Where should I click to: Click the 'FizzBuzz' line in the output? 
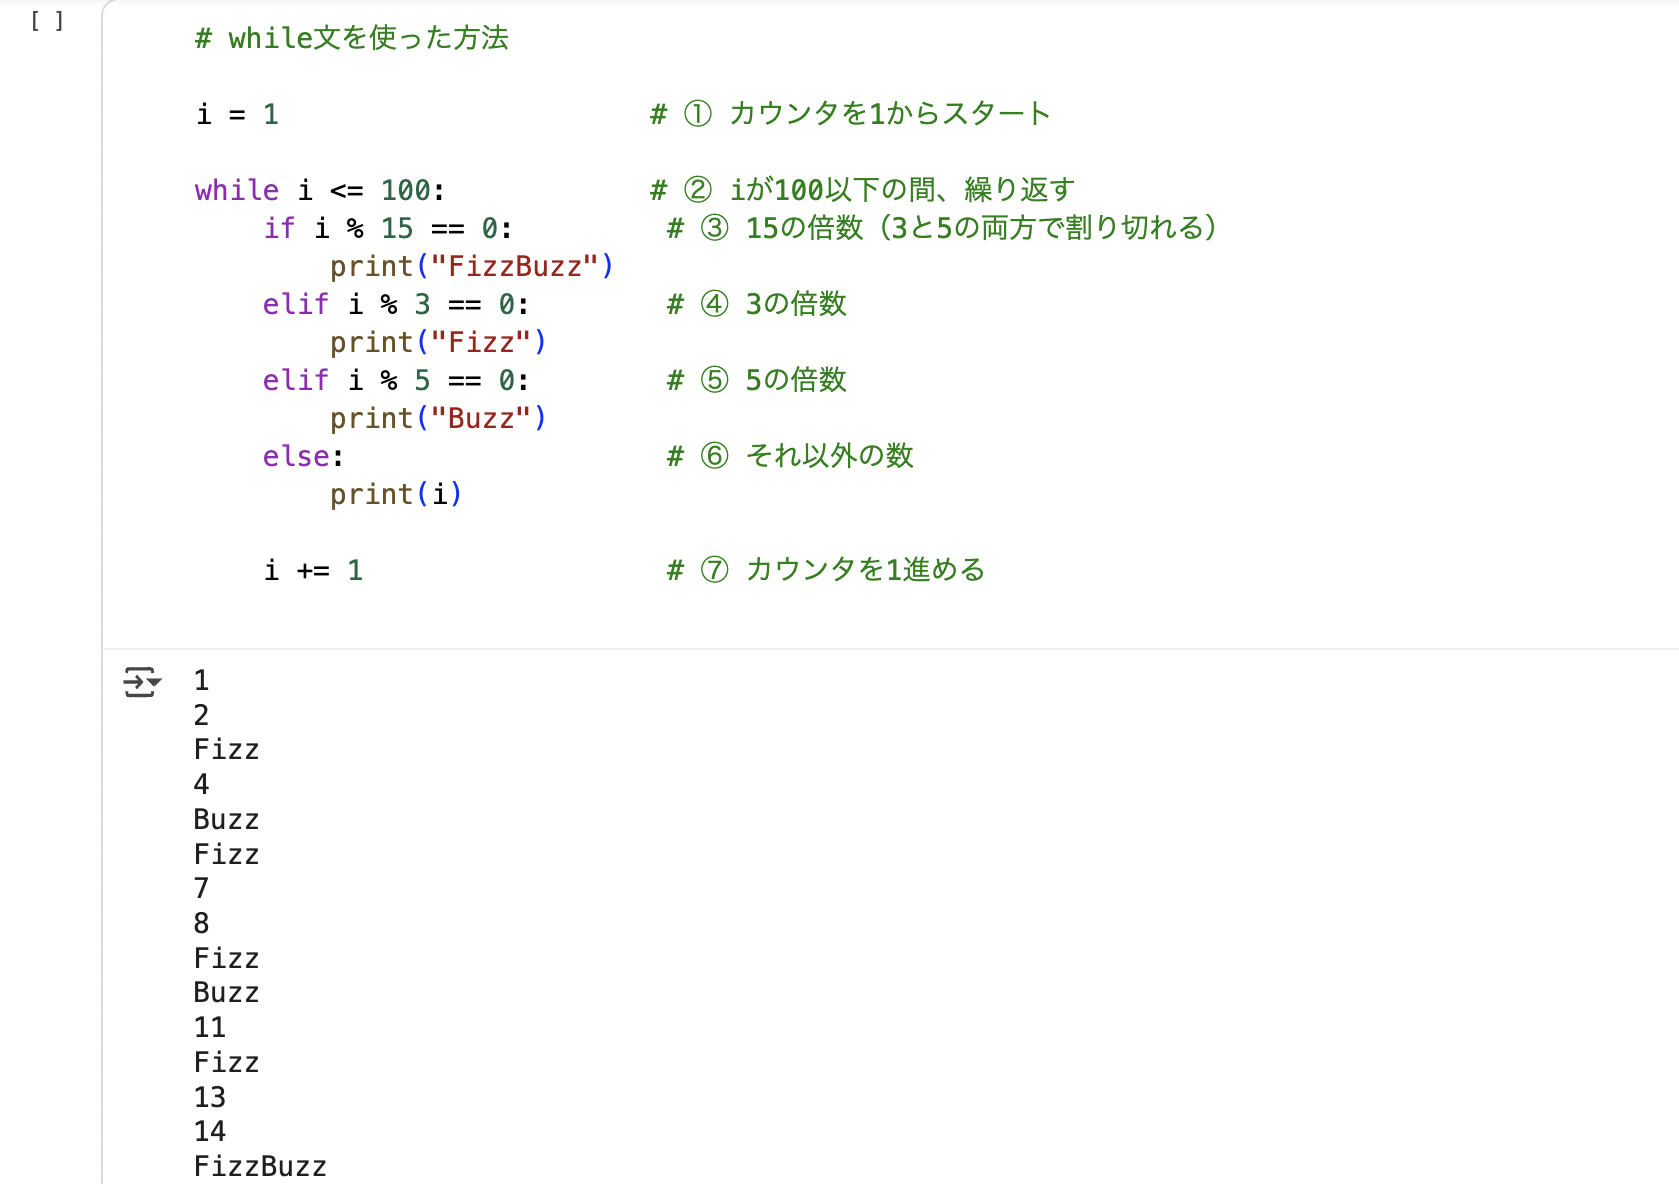tap(260, 1166)
